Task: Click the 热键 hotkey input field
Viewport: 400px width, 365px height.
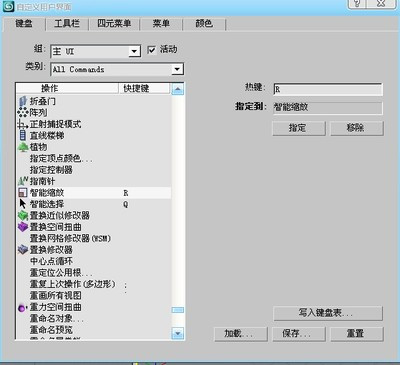Action: (328, 89)
